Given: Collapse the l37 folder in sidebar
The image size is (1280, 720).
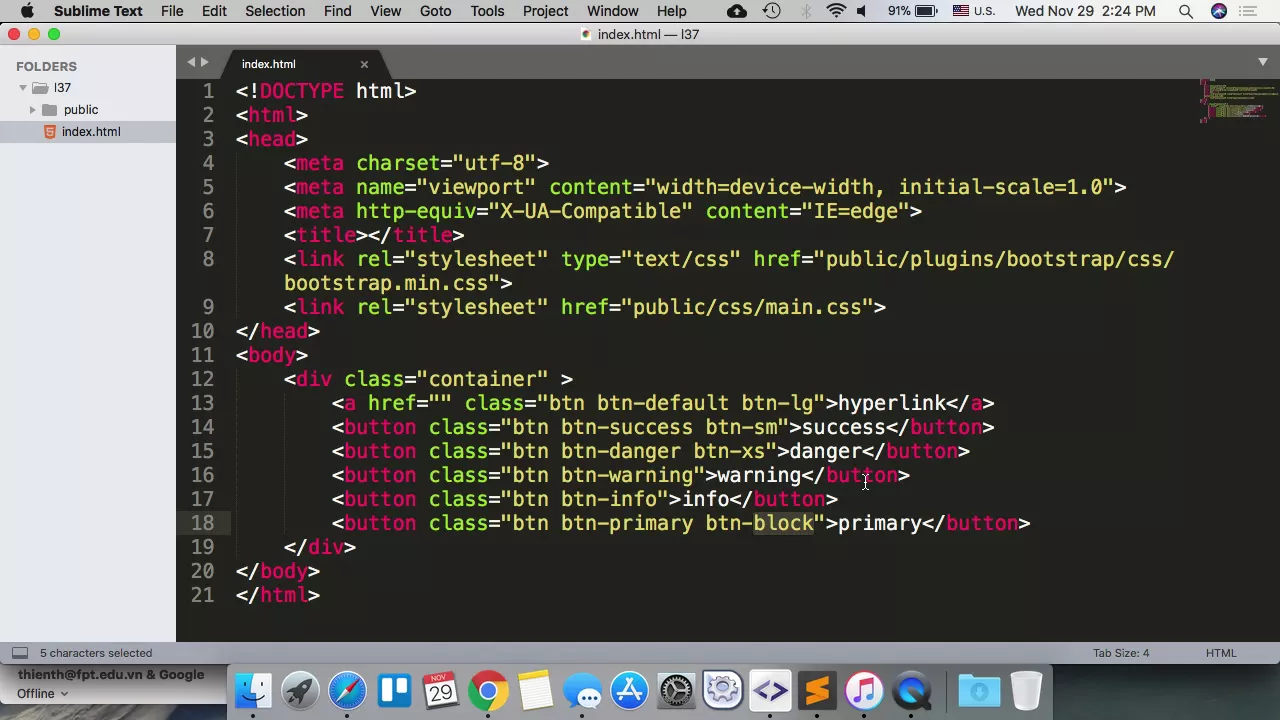Looking at the screenshot, I should 23,88.
